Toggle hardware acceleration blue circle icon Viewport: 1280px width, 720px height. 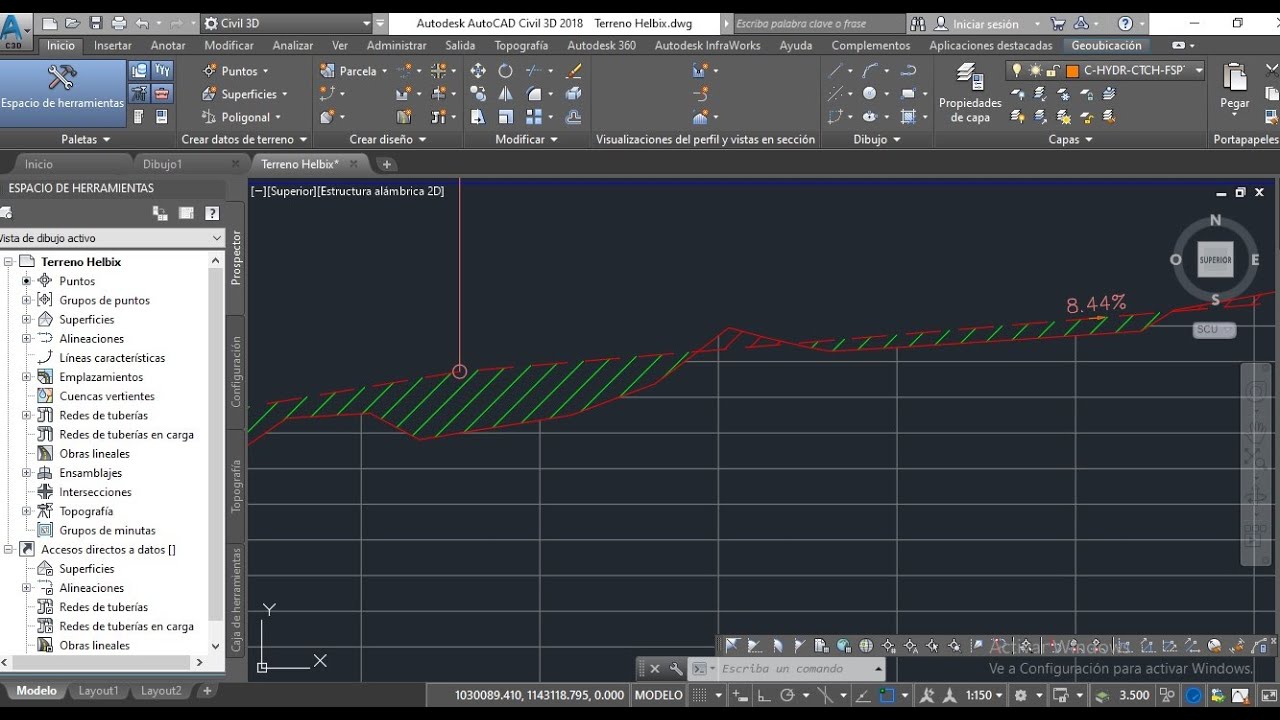[1193, 695]
